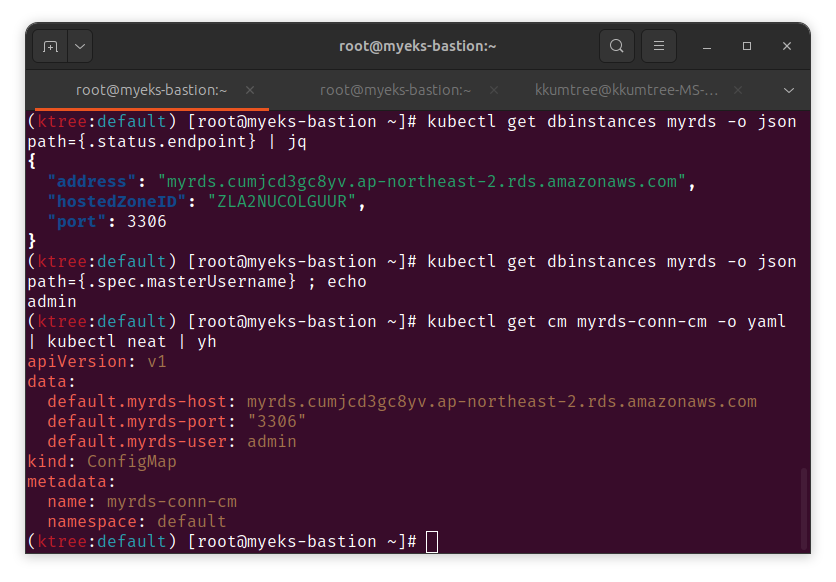
Task: Close the second root@myeks-bastion tab
Action: [494, 90]
